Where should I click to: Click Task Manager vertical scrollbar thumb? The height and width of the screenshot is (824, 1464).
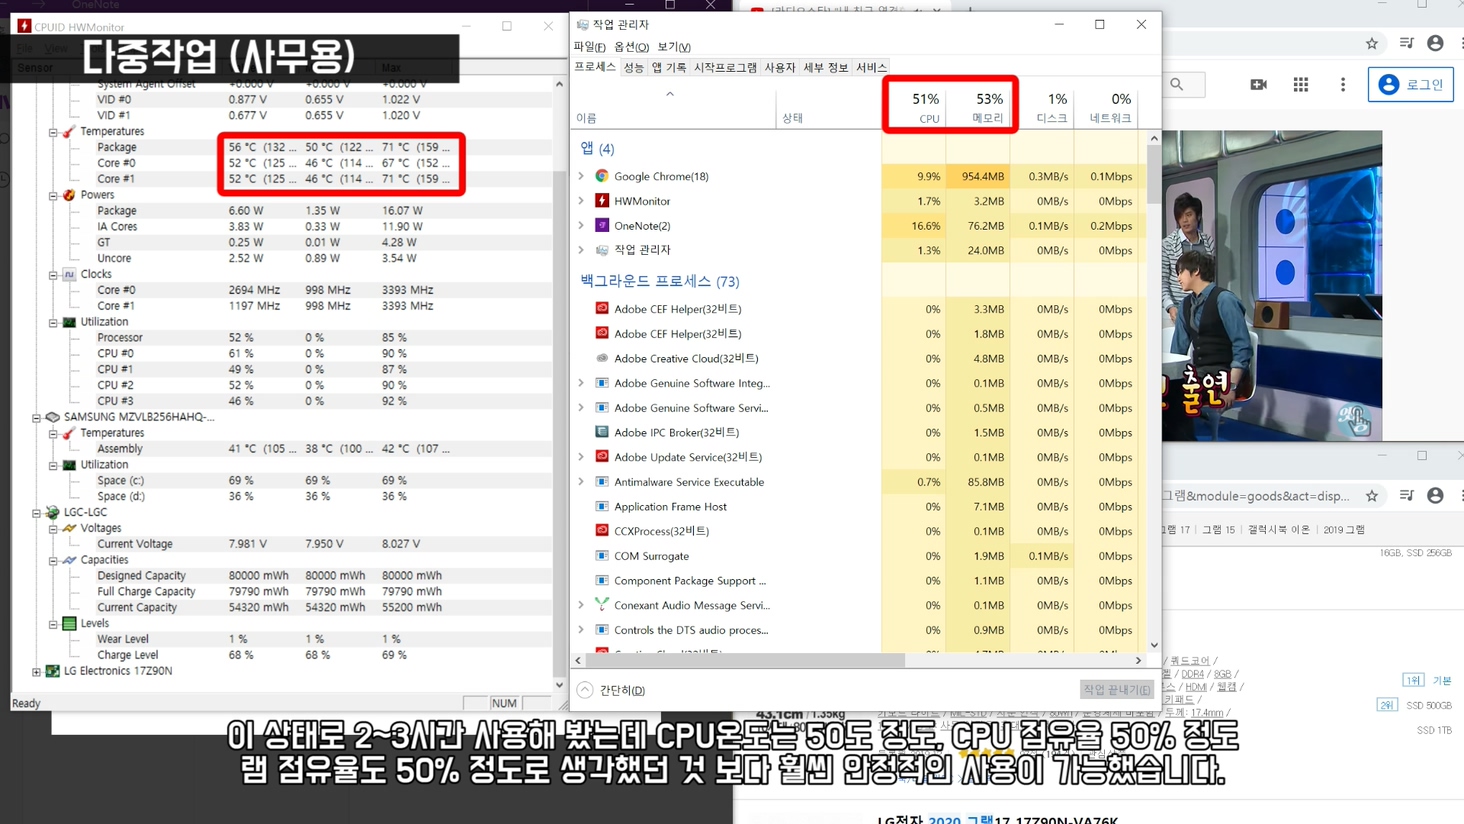tap(1154, 173)
